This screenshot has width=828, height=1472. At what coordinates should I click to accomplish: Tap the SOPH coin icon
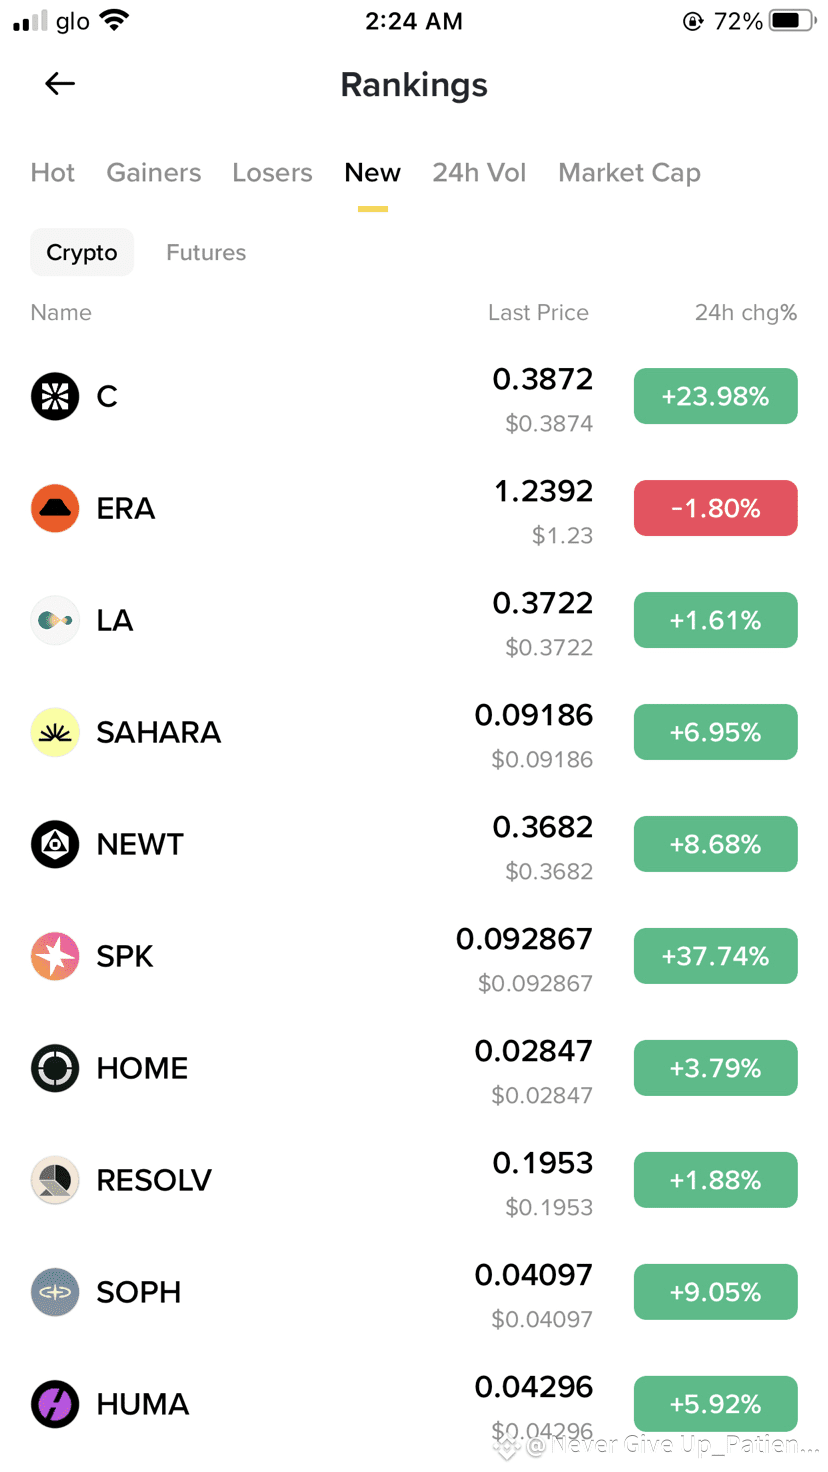click(55, 1292)
